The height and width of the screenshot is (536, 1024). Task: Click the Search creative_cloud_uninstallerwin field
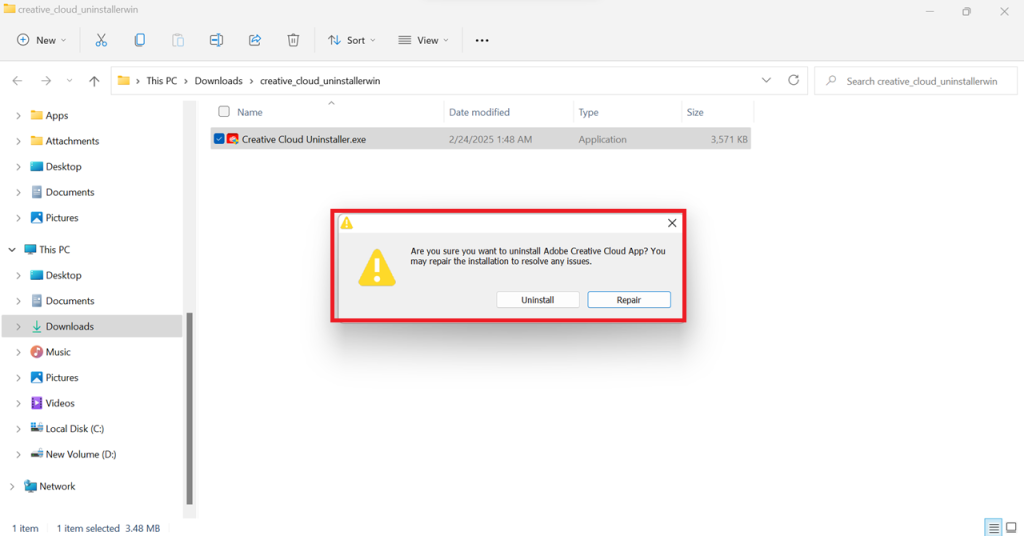916,81
